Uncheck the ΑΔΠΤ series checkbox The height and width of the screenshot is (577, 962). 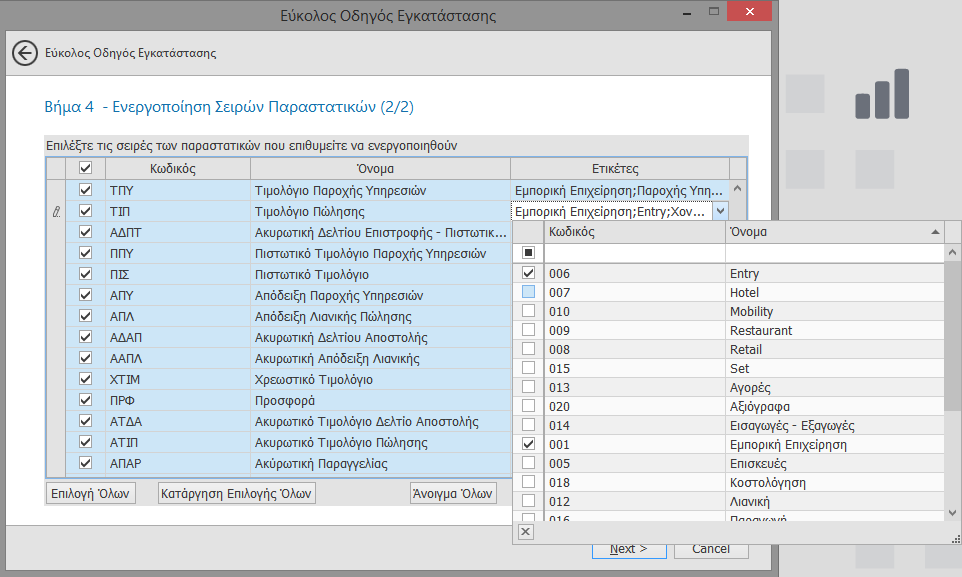point(85,232)
